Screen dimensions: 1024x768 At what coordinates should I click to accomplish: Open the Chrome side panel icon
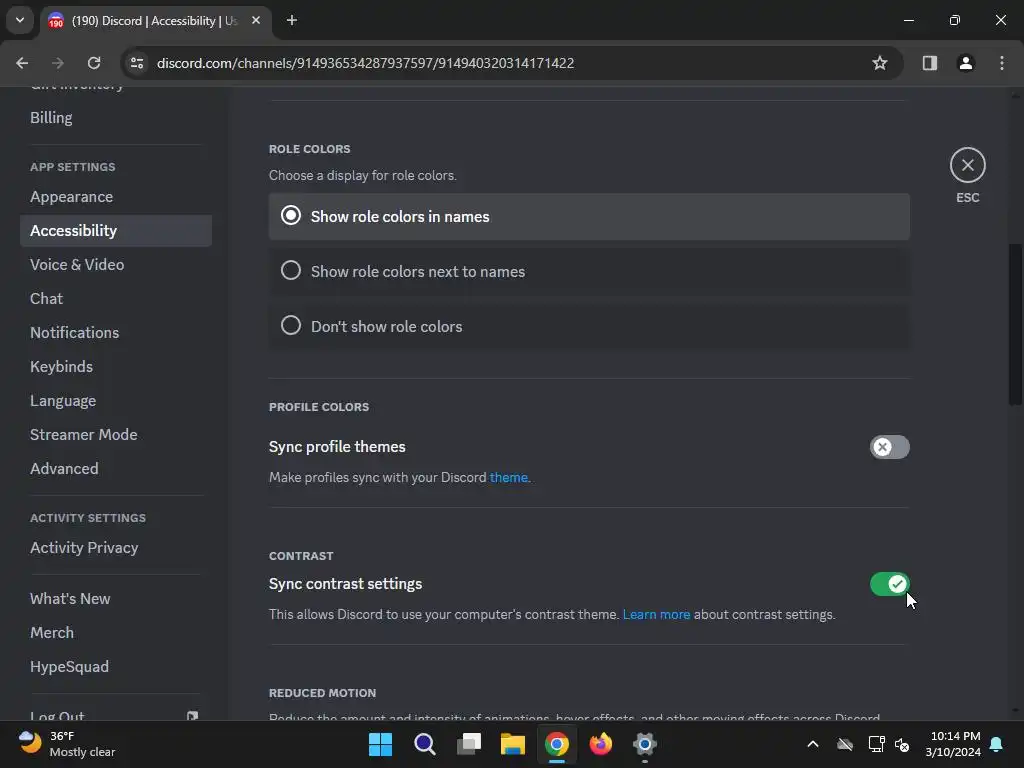929,63
